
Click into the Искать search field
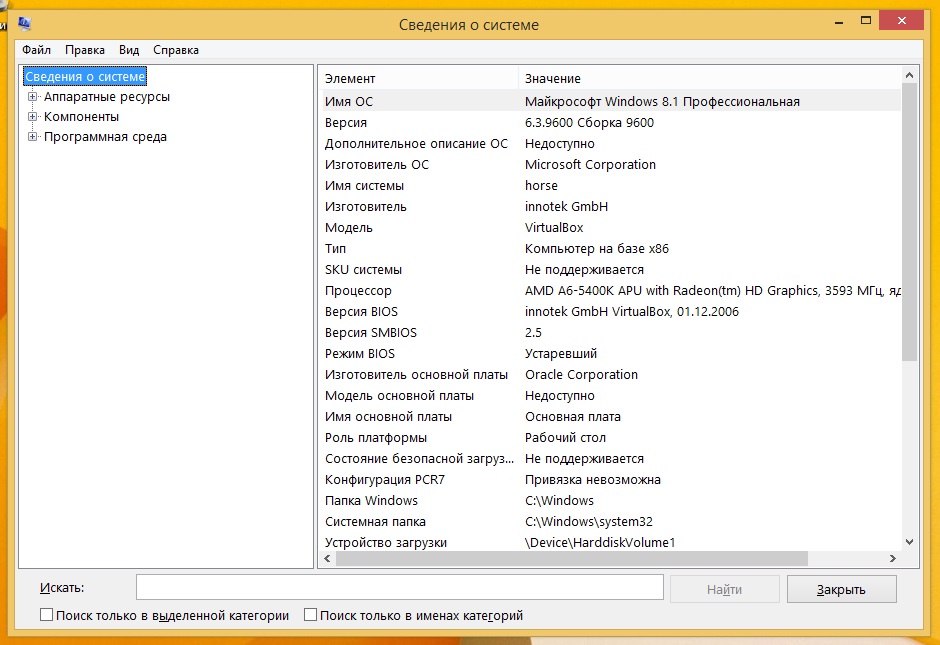tap(400, 588)
